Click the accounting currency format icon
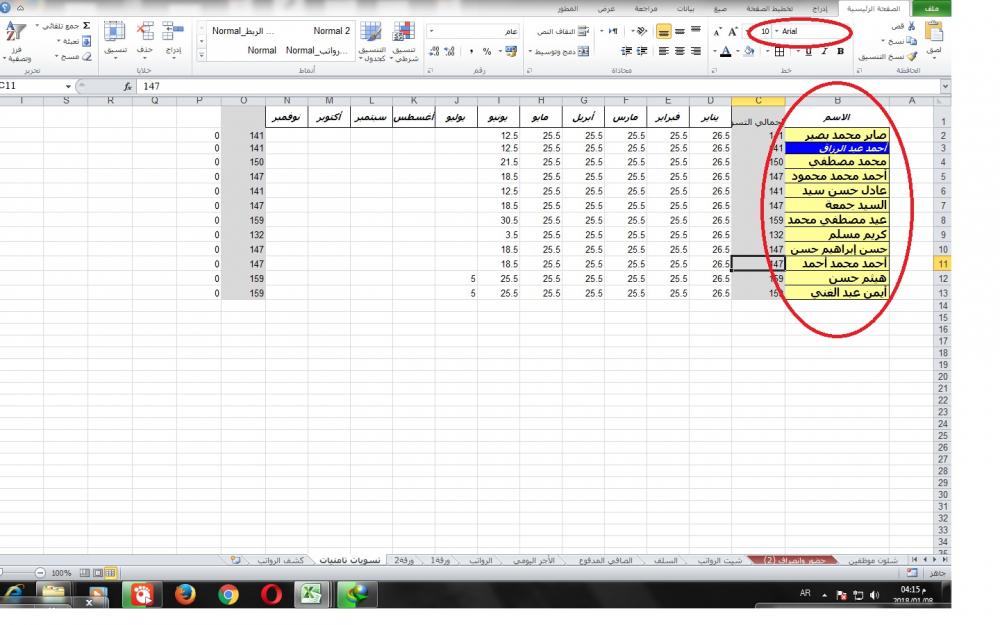Viewport: 1000px width, 625px height. (x=511, y=51)
